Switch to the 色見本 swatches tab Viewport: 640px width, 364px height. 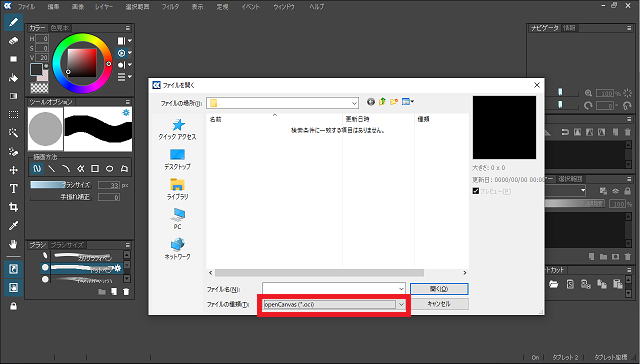[60, 28]
